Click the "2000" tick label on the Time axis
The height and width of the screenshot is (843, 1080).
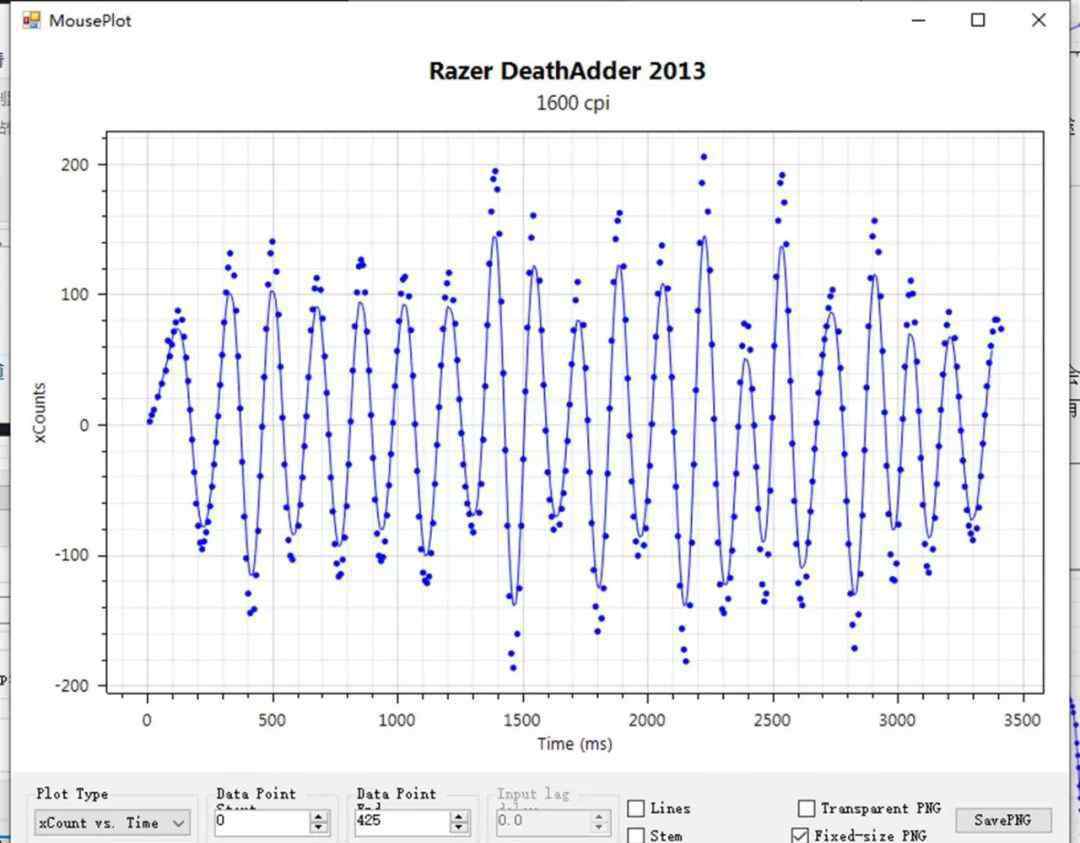pyautogui.click(x=647, y=720)
